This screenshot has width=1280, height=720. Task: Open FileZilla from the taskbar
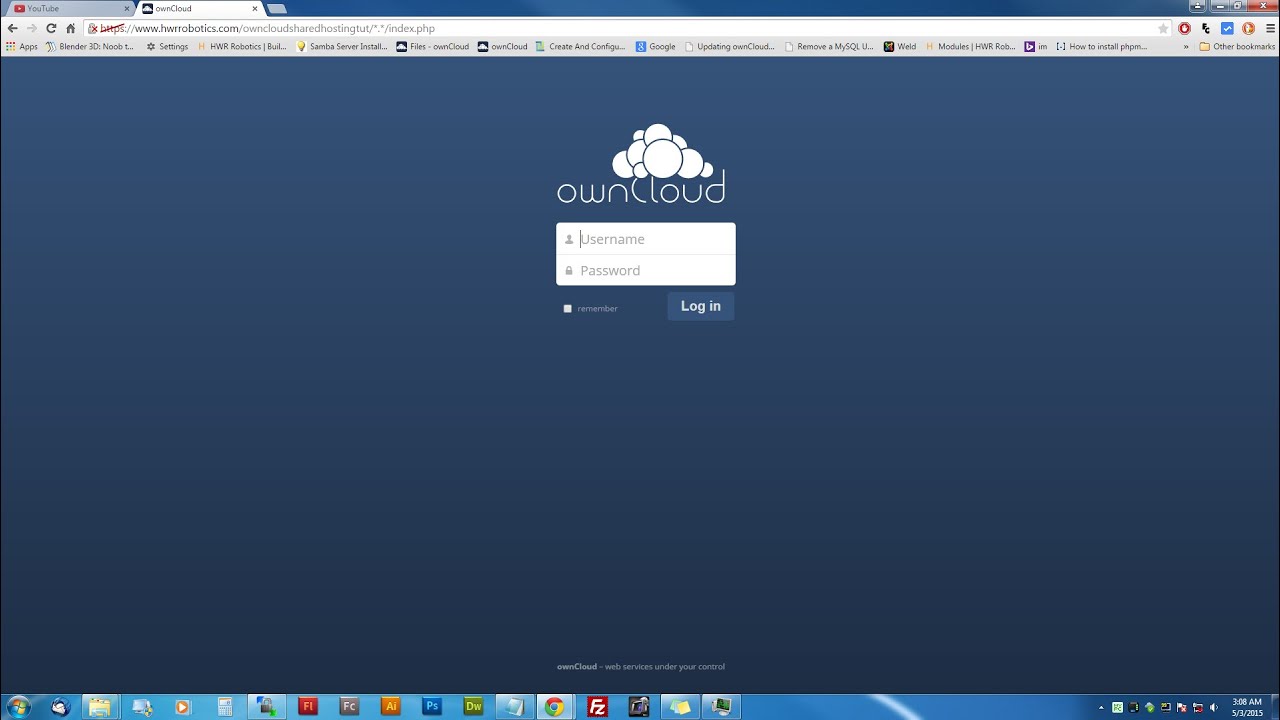point(597,707)
